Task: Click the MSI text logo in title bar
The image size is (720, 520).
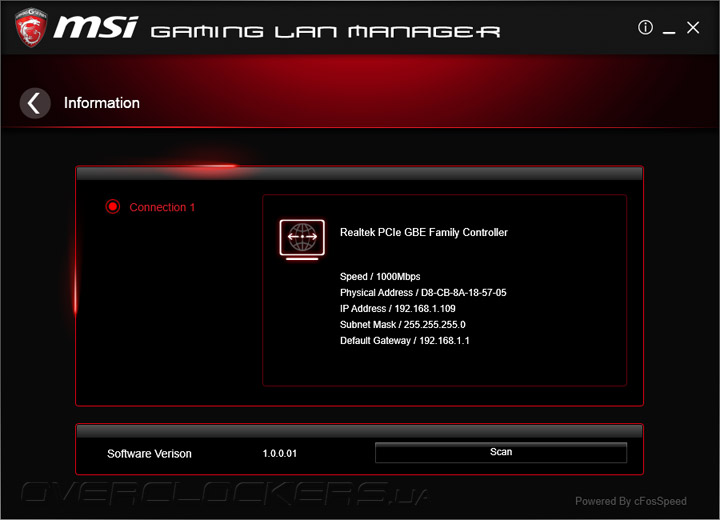Action: (x=96, y=27)
